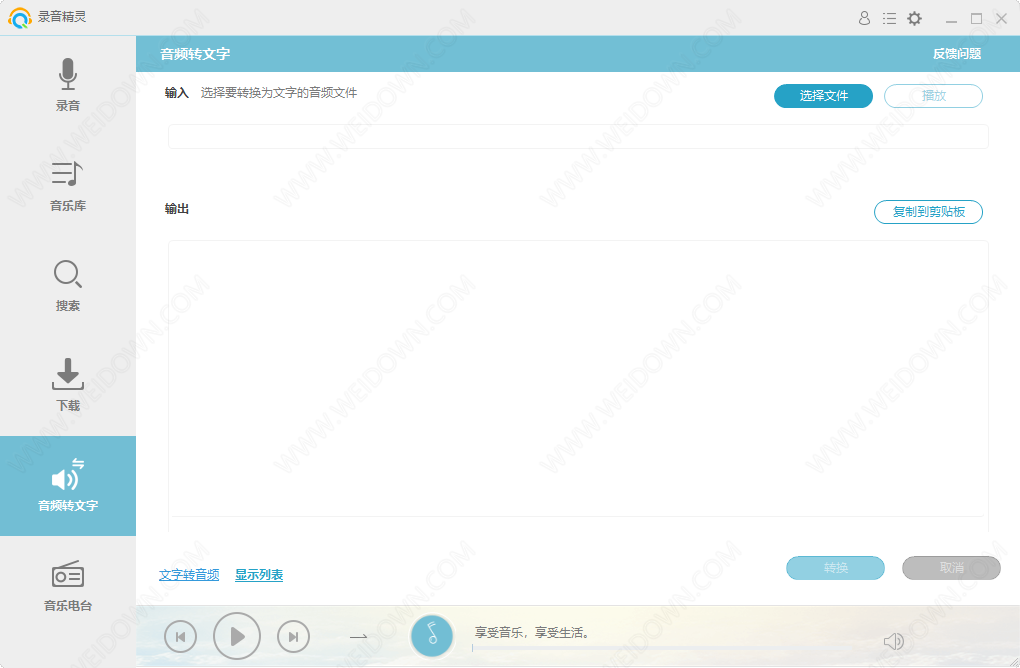Open the 下载 download section
Viewport: 1020px width, 668px height.
click(x=68, y=385)
